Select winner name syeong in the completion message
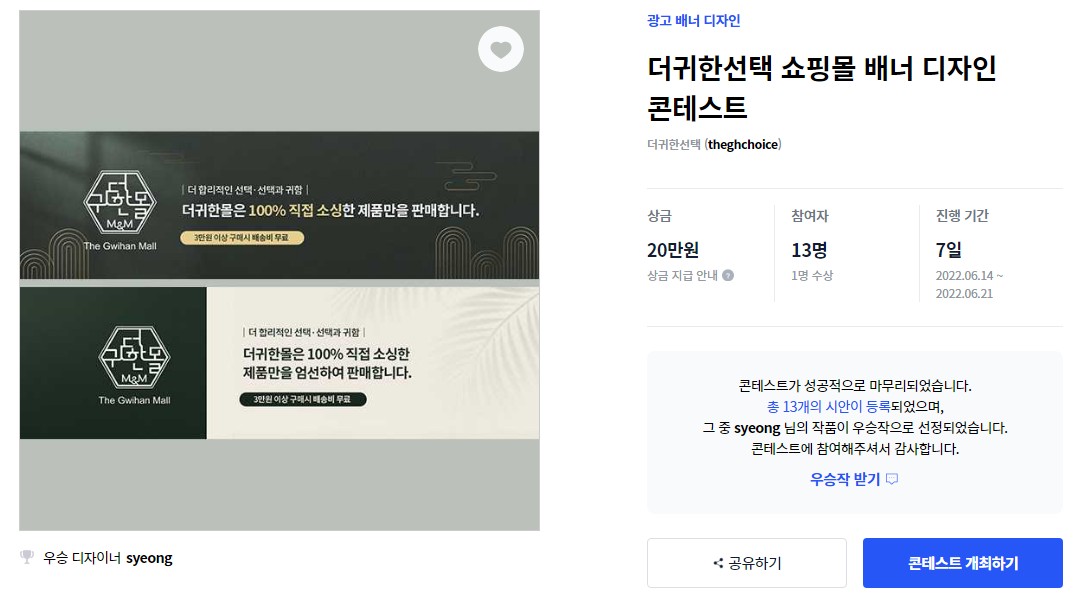 pos(757,428)
